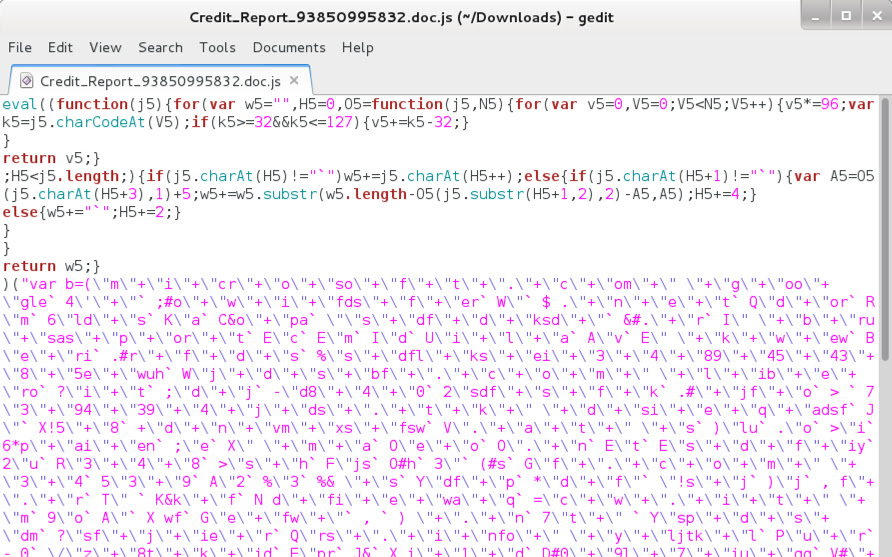Viewport: 892px width, 557px height.
Task: Click the line starting with 'k5=j5.charCodeAt'
Action: pyautogui.click(x=236, y=122)
